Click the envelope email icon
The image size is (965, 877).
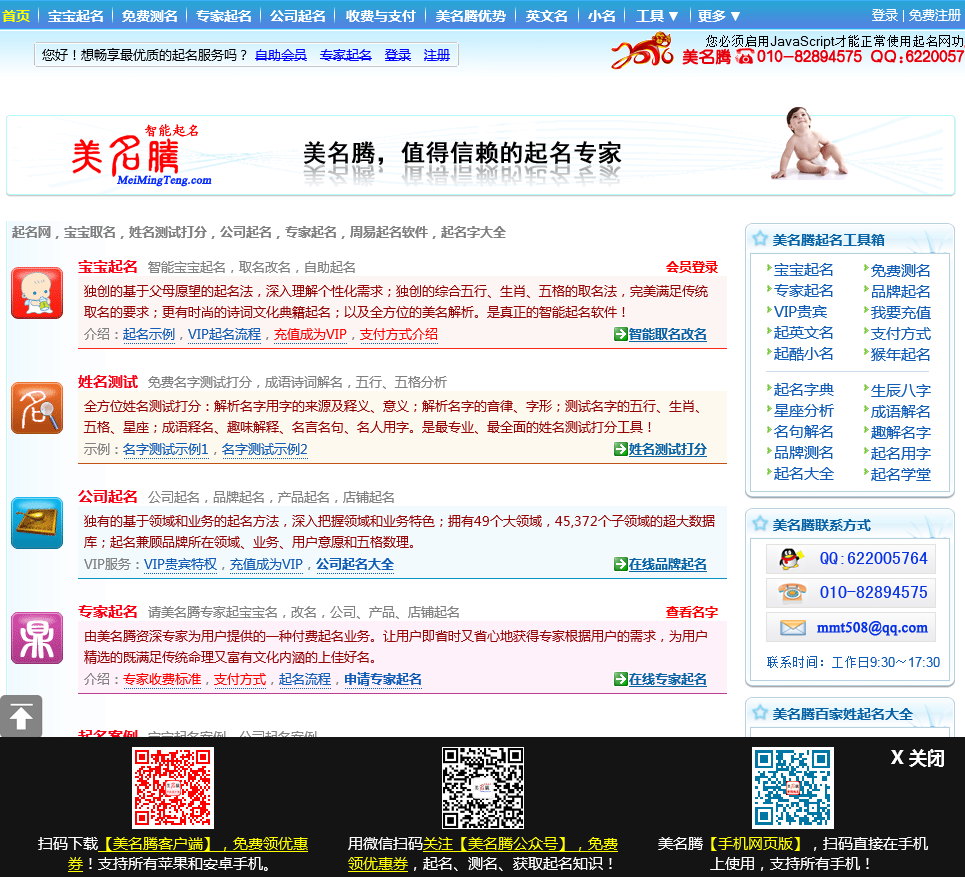pos(793,627)
